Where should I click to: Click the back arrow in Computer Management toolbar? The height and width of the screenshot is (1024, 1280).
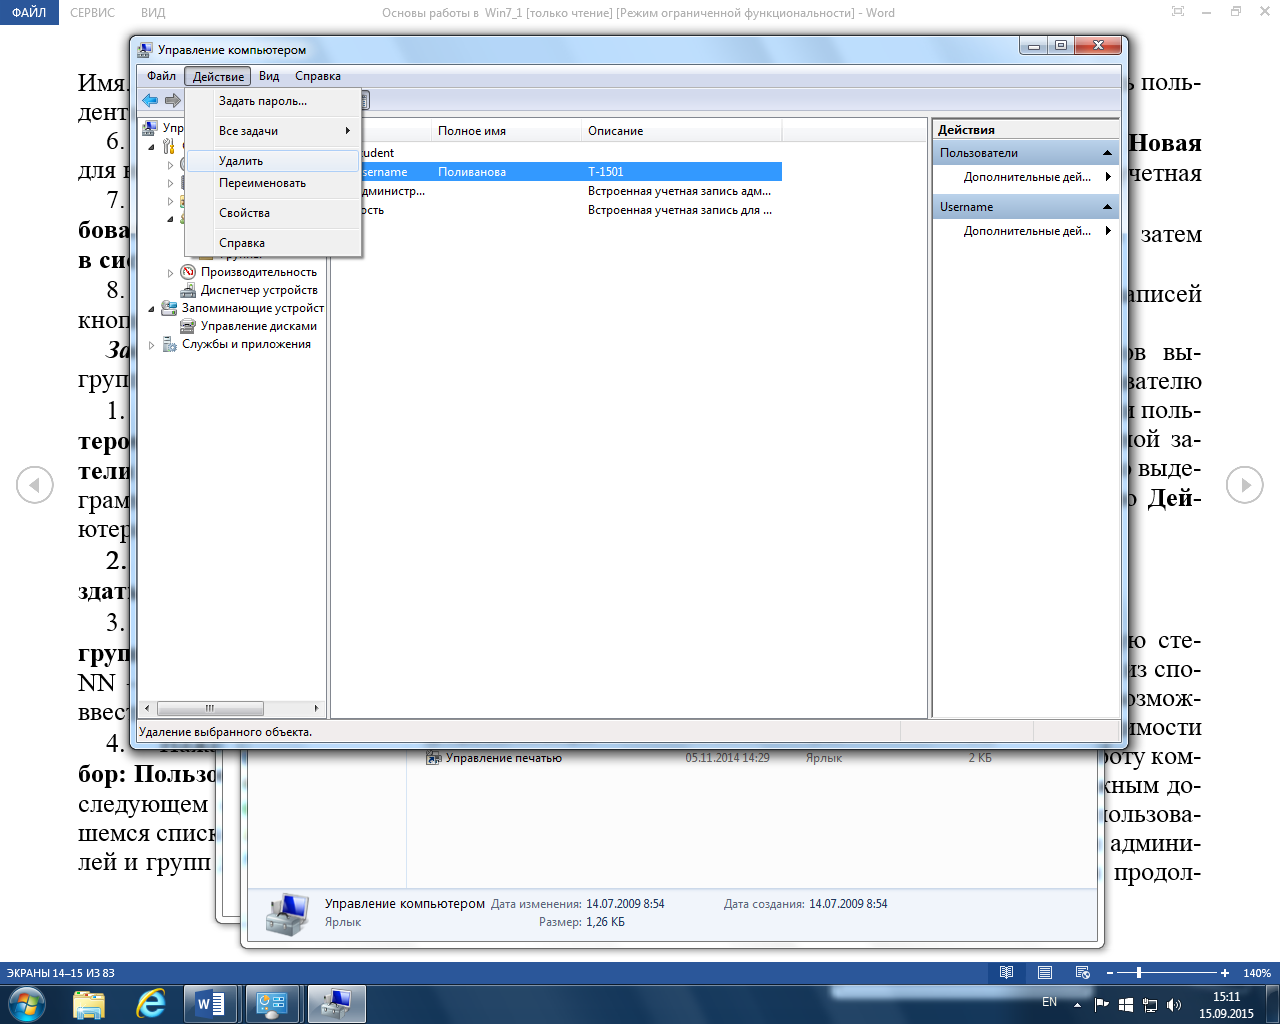pos(150,100)
